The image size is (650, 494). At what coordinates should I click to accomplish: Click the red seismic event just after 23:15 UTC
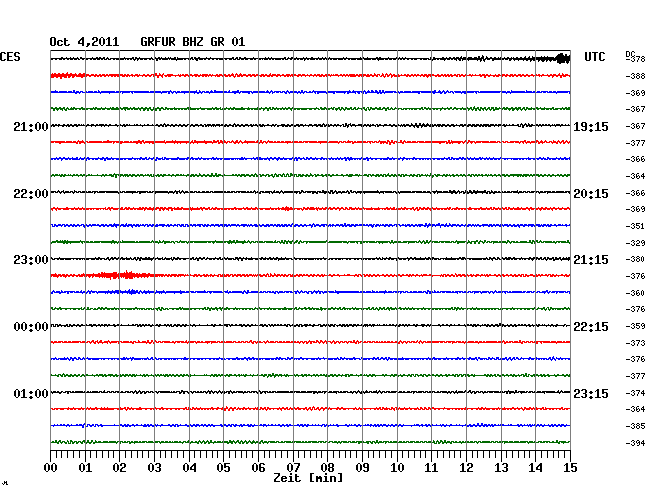point(119,275)
